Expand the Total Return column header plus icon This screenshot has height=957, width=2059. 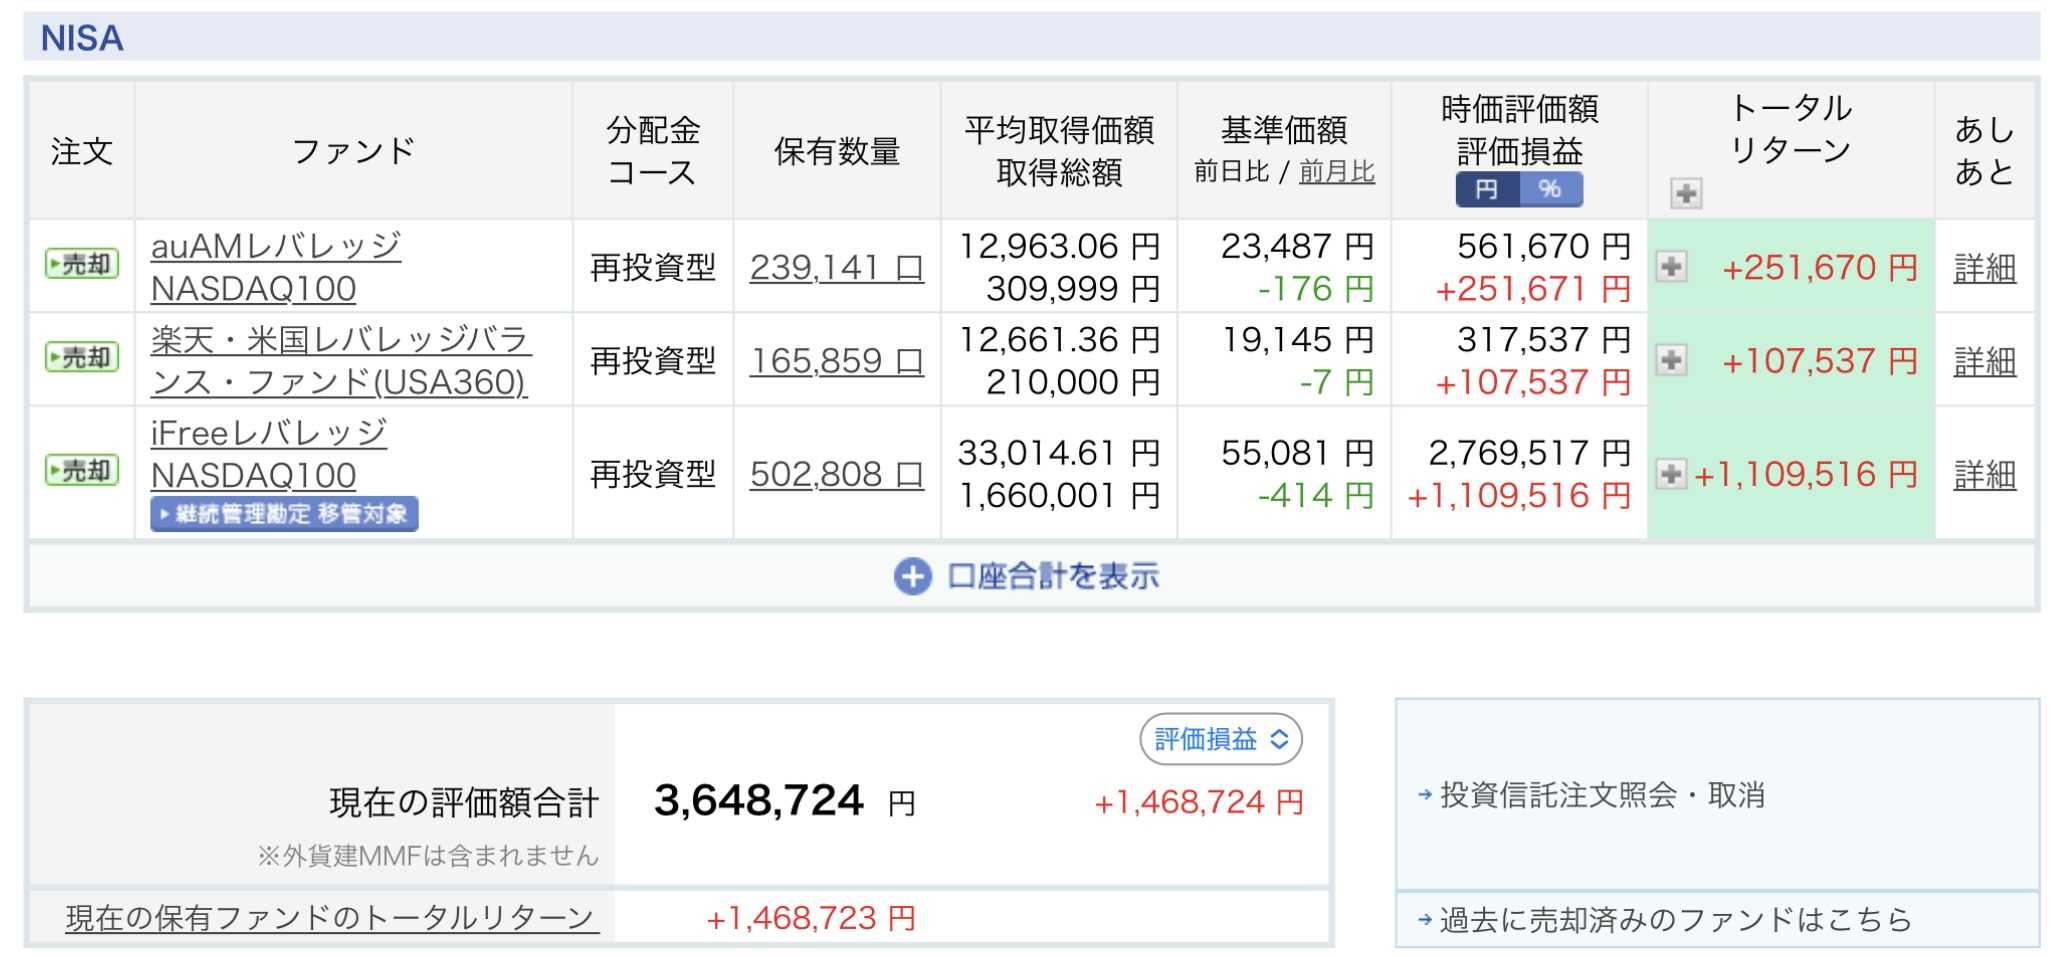point(1686,193)
